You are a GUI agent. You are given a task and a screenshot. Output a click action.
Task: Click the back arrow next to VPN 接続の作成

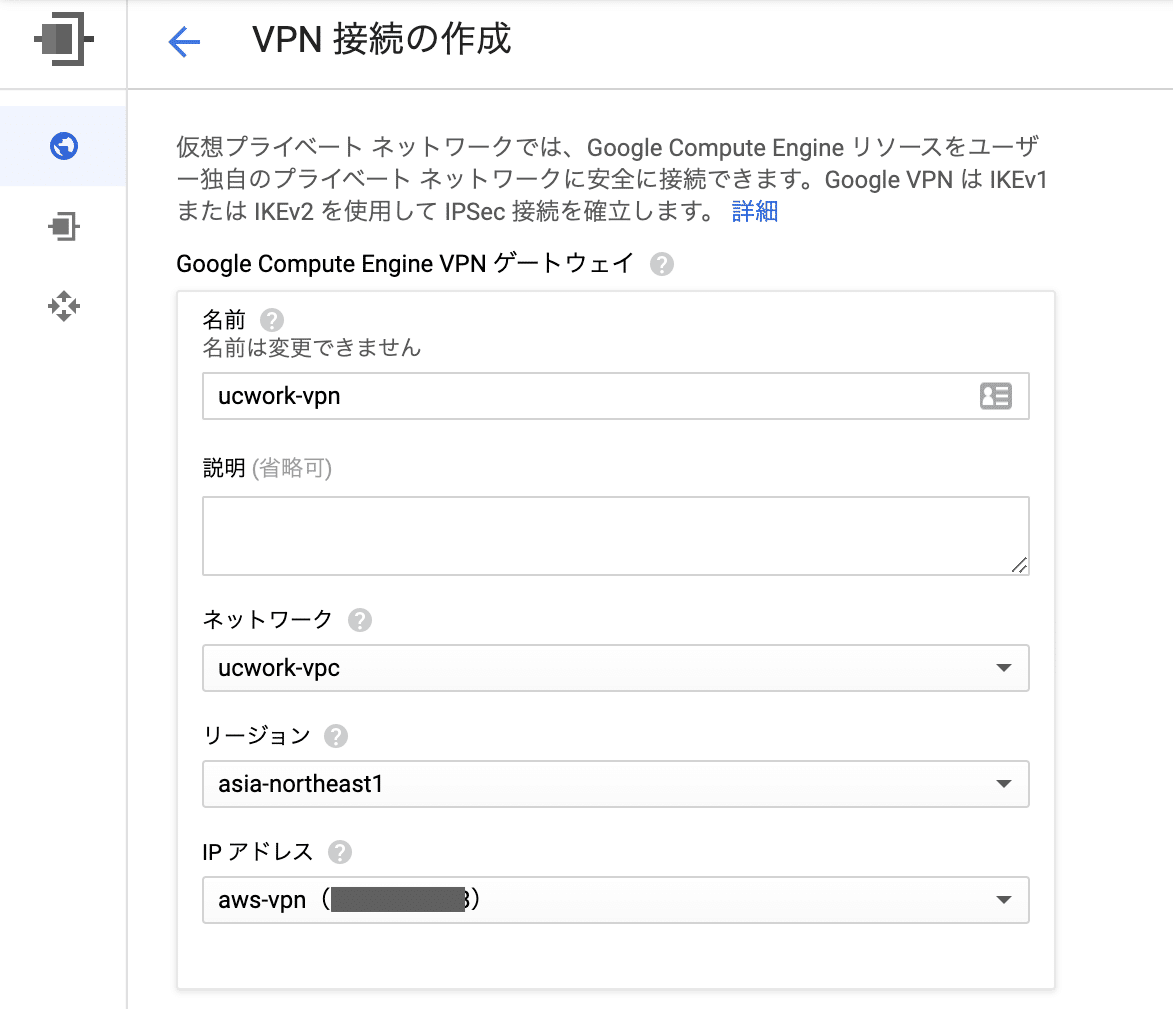pyautogui.click(x=184, y=42)
